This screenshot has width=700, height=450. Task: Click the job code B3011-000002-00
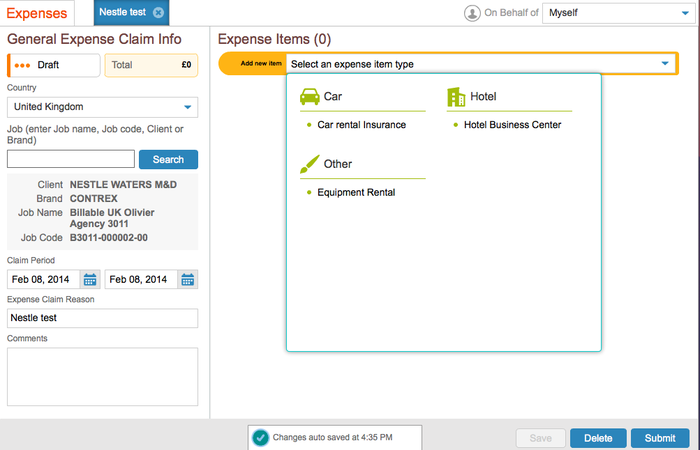click(x=108, y=238)
